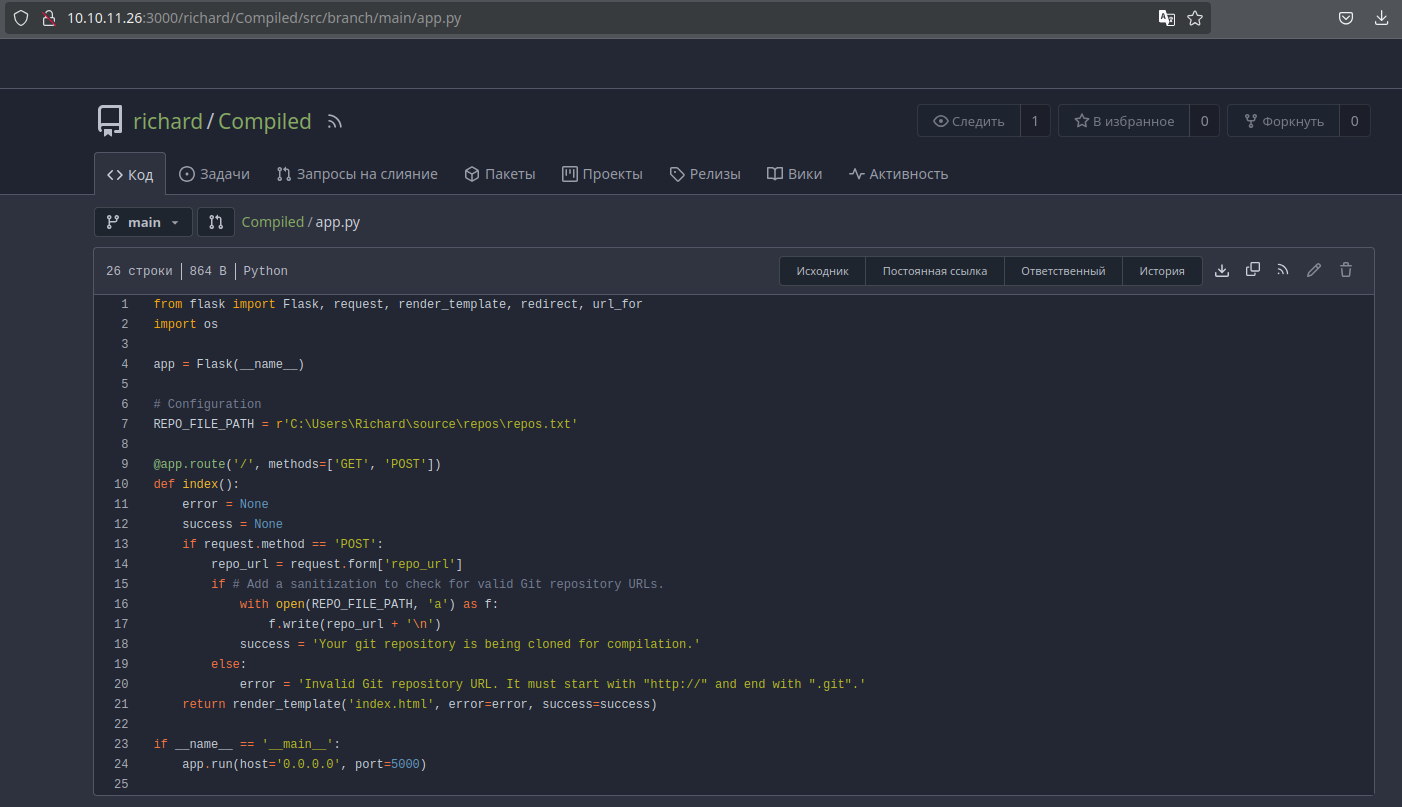Image resolution: width=1402 pixels, height=807 pixels.
Task: Click the tracking protection shield icon
Action: (21, 18)
